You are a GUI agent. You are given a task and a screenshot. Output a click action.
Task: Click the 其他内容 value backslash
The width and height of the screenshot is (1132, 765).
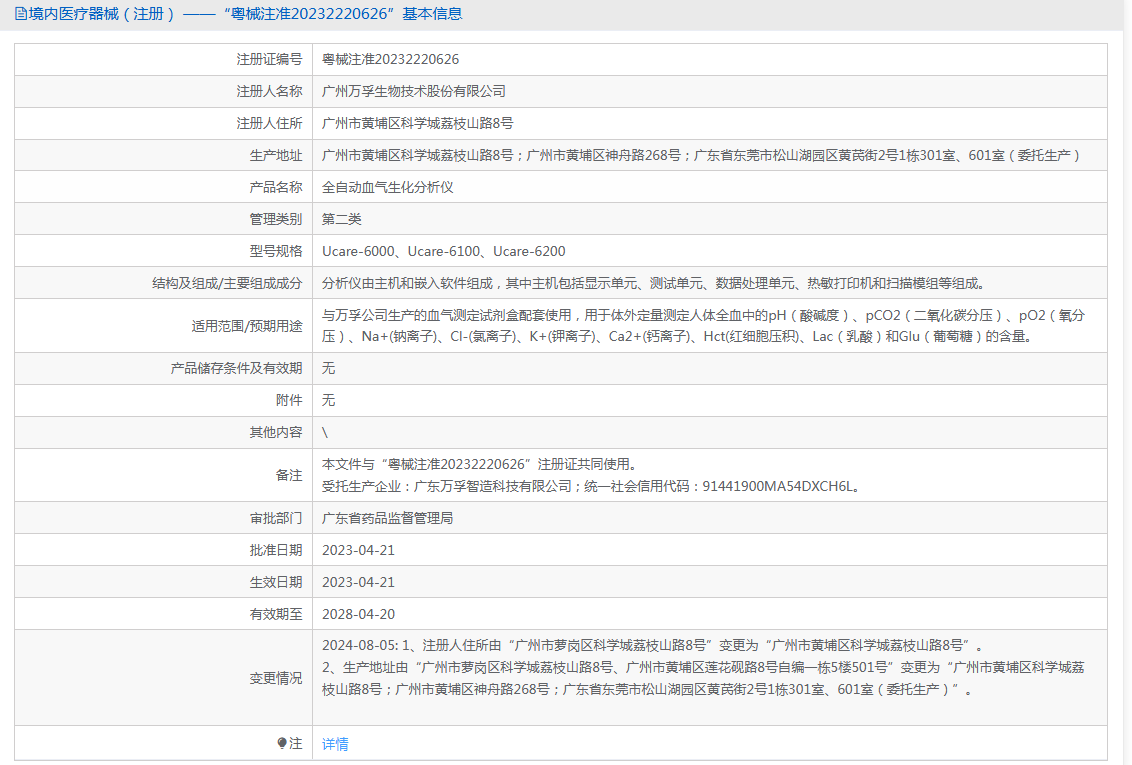pyautogui.click(x=325, y=432)
